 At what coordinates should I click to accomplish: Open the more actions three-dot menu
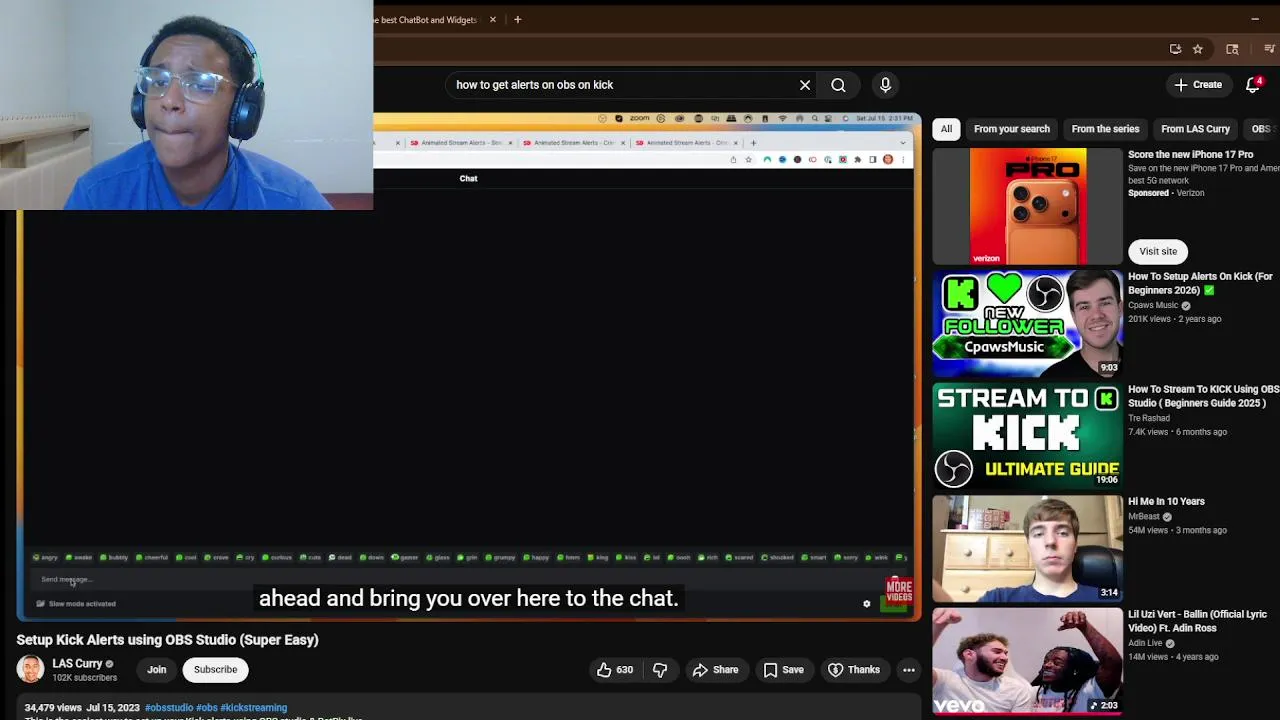point(909,670)
